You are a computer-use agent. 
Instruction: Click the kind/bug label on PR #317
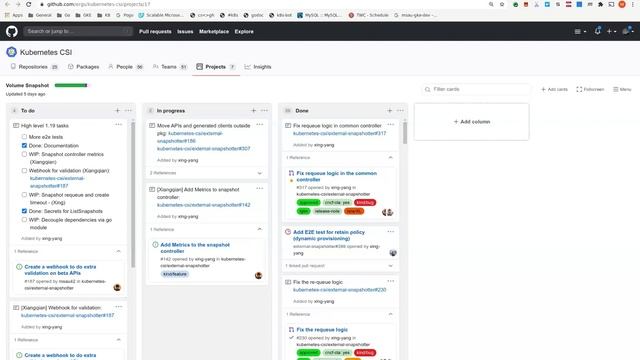[365, 202]
